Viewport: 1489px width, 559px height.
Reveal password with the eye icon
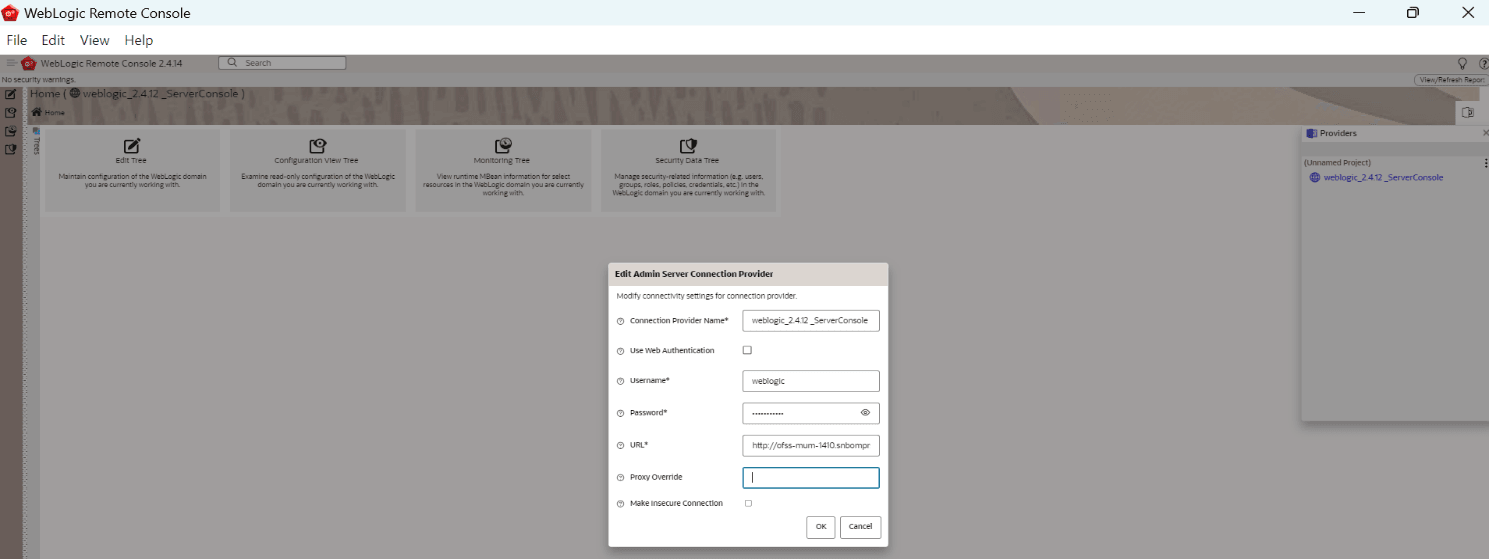click(865, 412)
